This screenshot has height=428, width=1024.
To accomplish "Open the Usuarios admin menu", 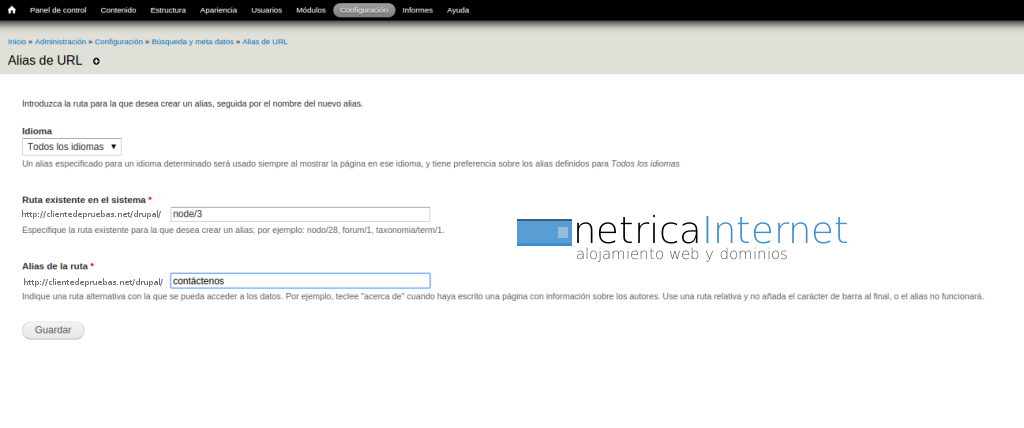I will coord(266,10).
